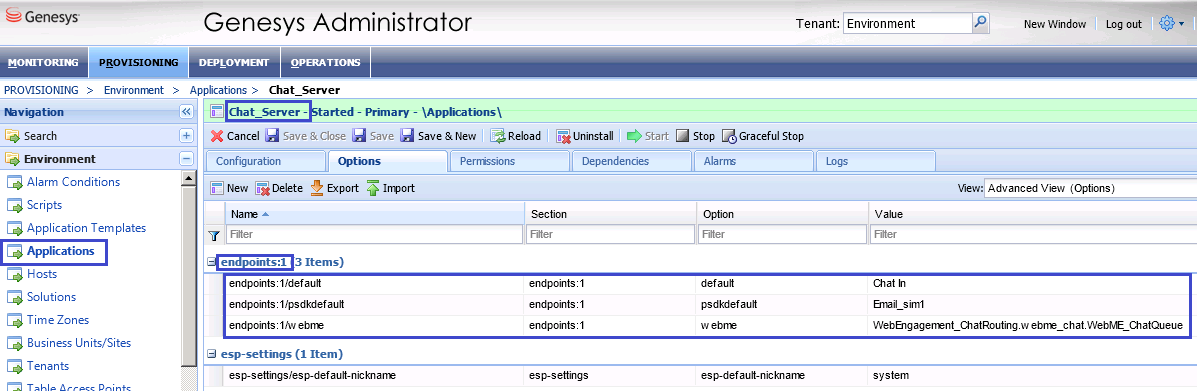Screen dimensions: 1197x391
Task: Click the Option column header
Action: 782,214
